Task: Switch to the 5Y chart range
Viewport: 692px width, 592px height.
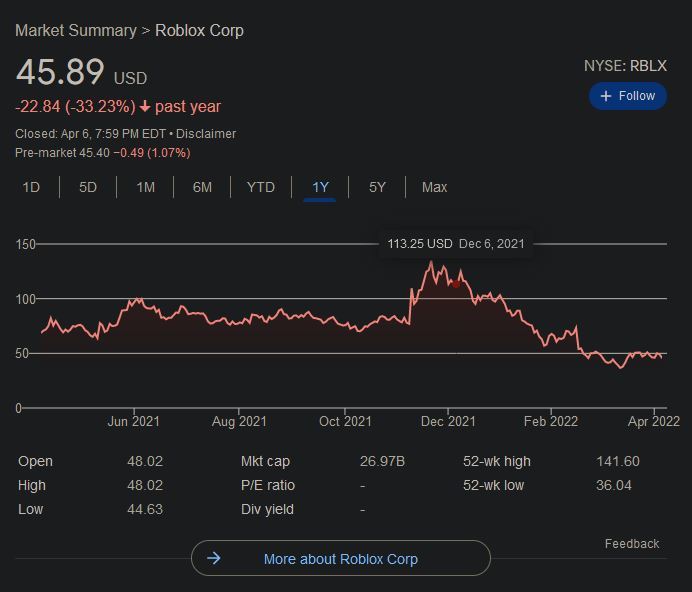Action: (x=377, y=187)
